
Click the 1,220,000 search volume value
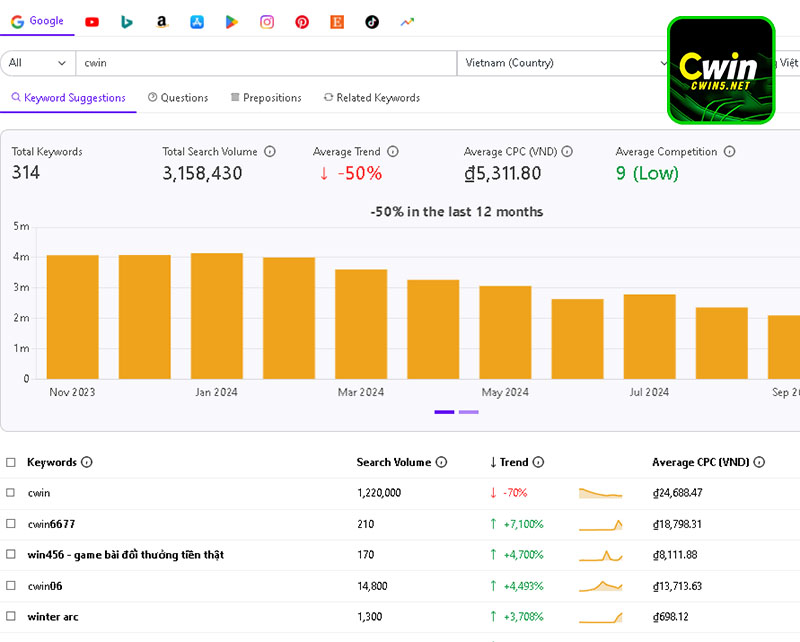(379, 493)
